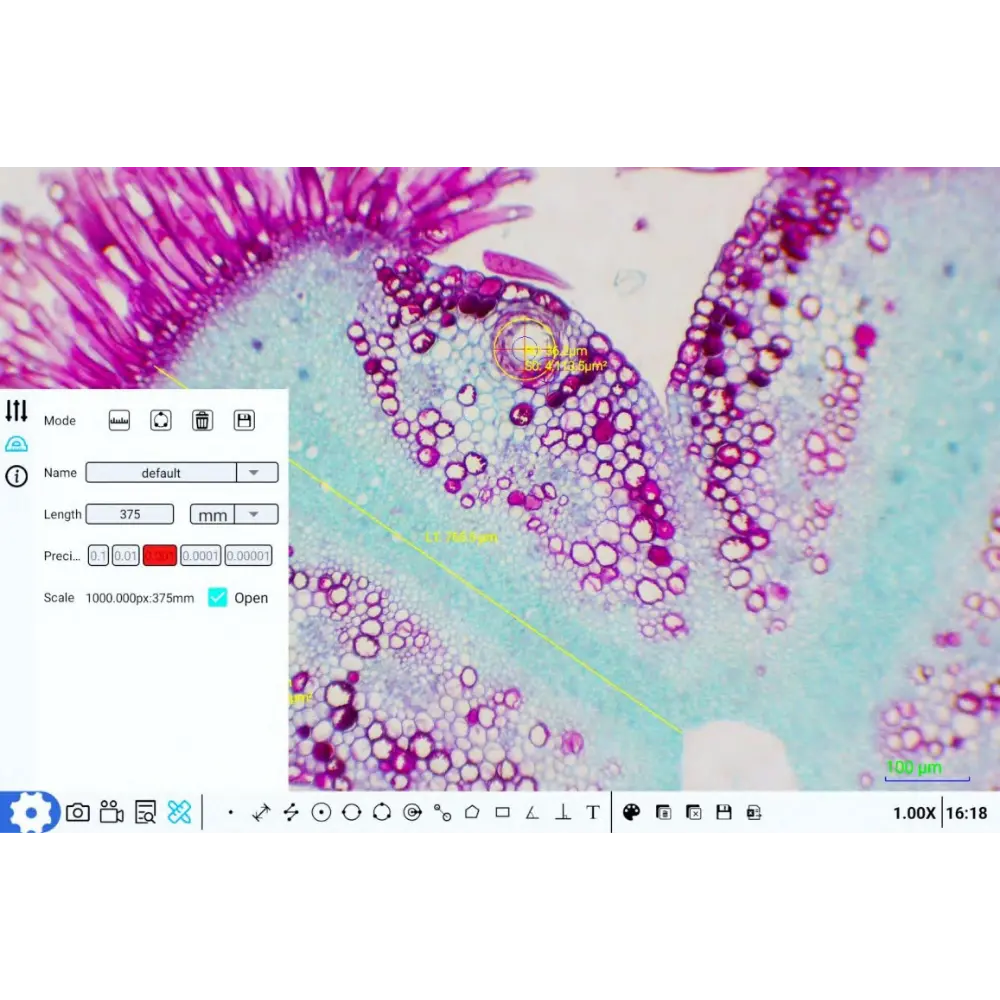Open the color palette picker
This screenshot has height=1000, width=1000.
pos(631,813)
